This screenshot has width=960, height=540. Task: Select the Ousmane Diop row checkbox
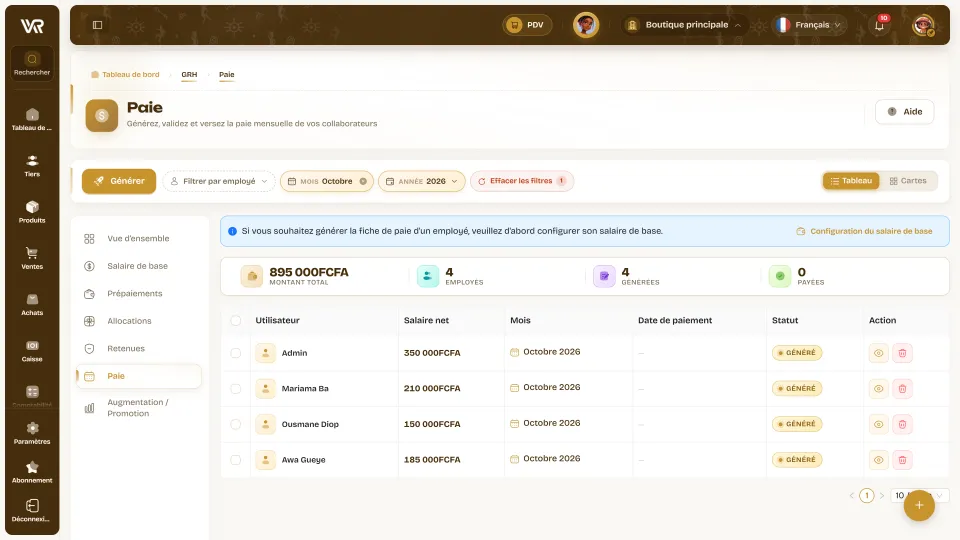point(236,424)
